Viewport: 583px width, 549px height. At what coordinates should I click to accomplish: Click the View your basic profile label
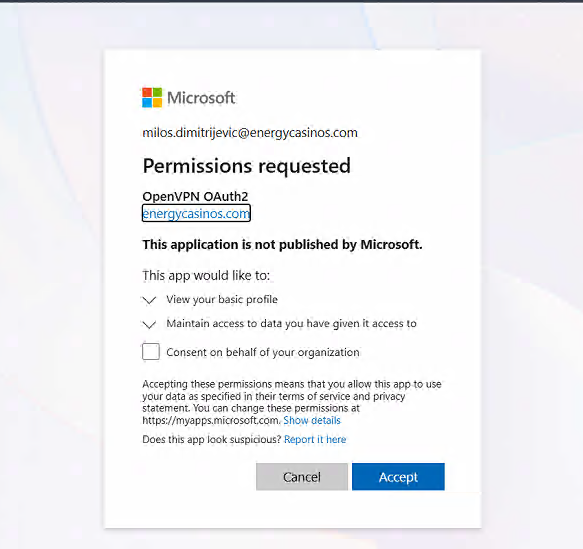click(222, 300)
